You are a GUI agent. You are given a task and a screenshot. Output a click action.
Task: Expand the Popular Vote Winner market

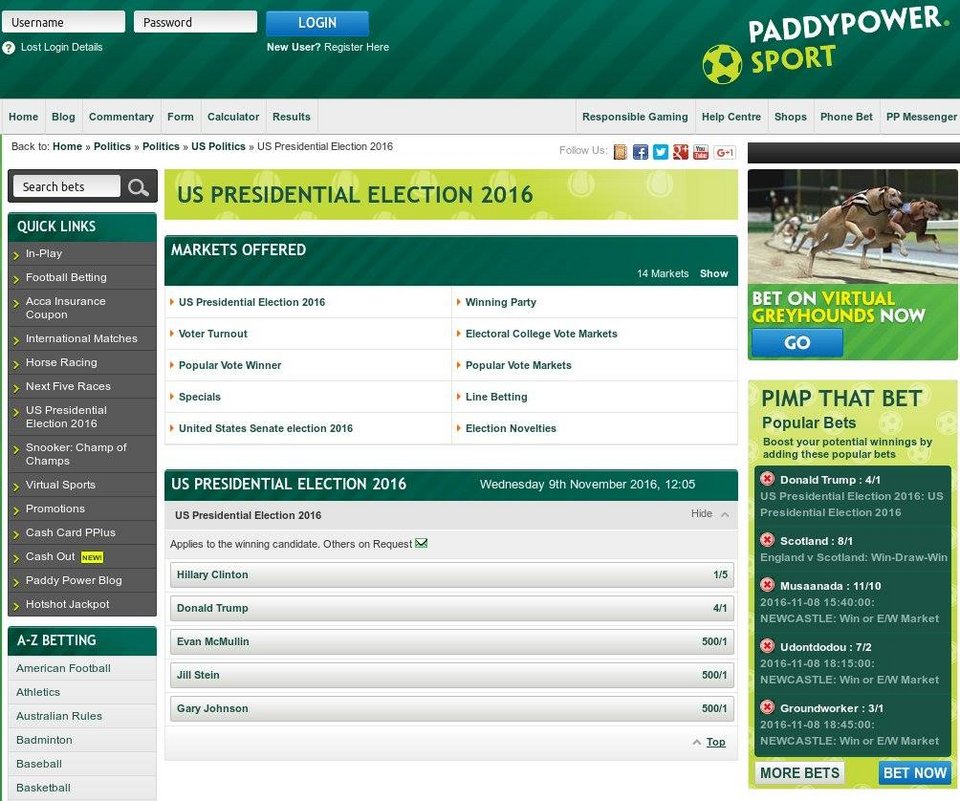230,365
